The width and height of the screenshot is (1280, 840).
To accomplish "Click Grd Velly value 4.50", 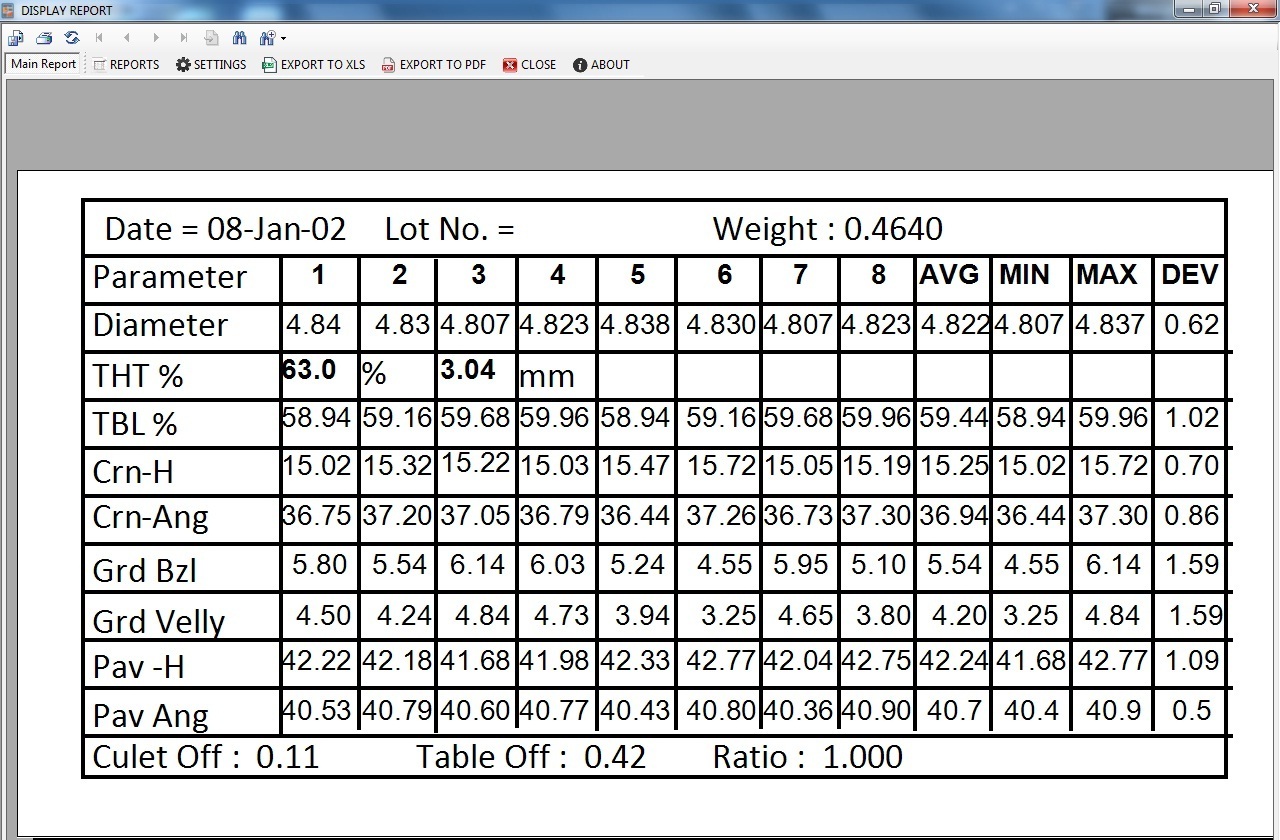I will [324, 615].
